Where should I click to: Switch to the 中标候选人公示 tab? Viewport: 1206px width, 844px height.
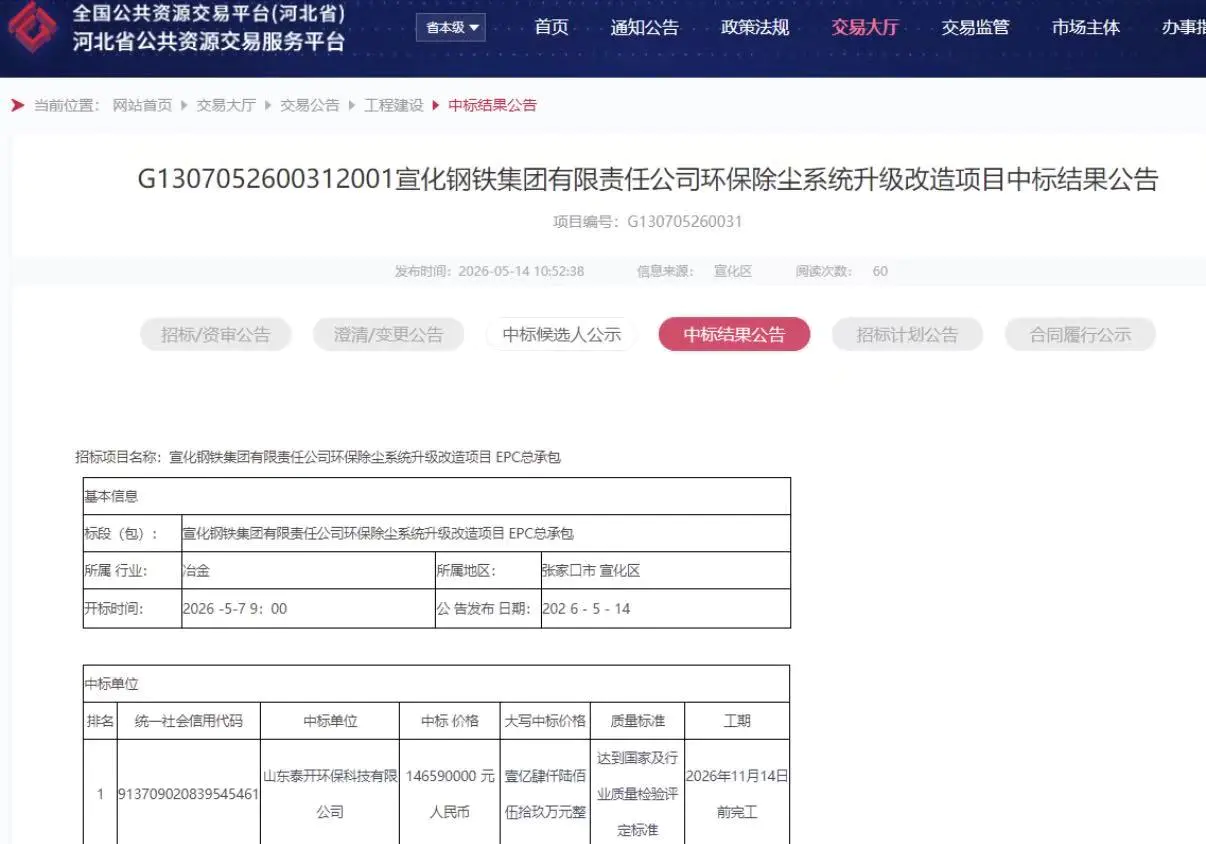coord(562,335)
